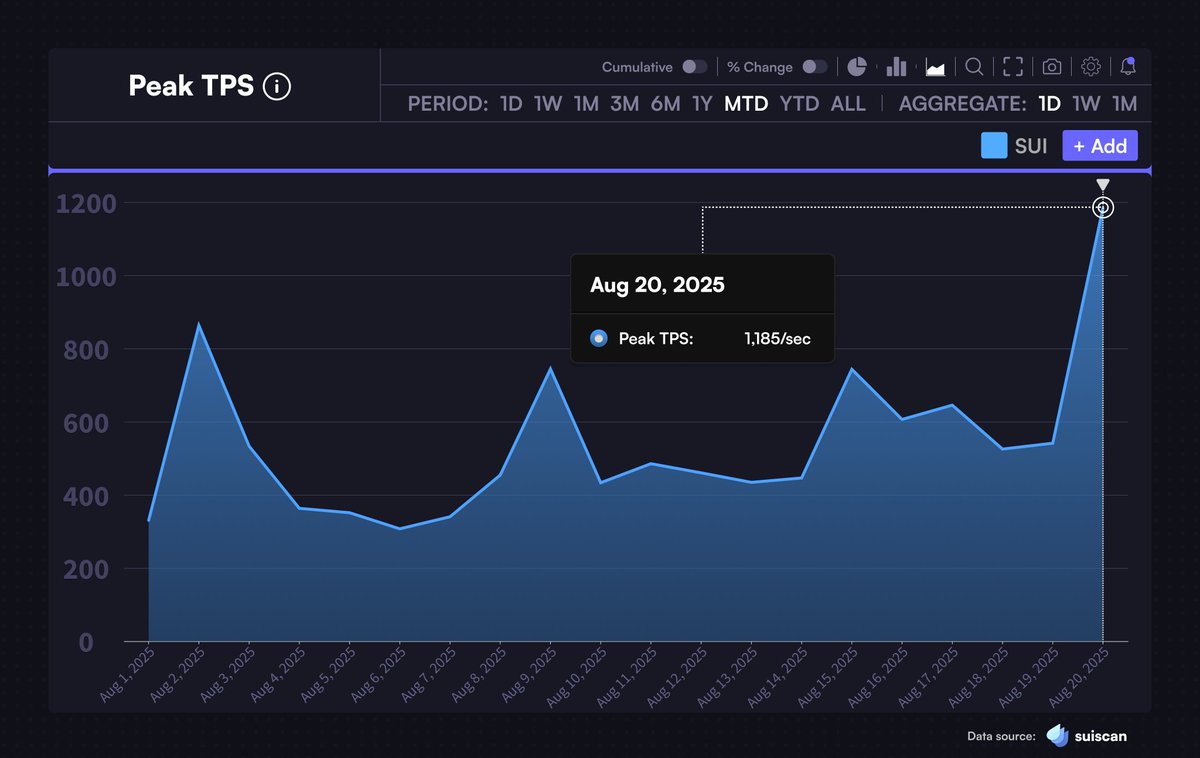
Task: Set period to 1Y
Action: 702,104
